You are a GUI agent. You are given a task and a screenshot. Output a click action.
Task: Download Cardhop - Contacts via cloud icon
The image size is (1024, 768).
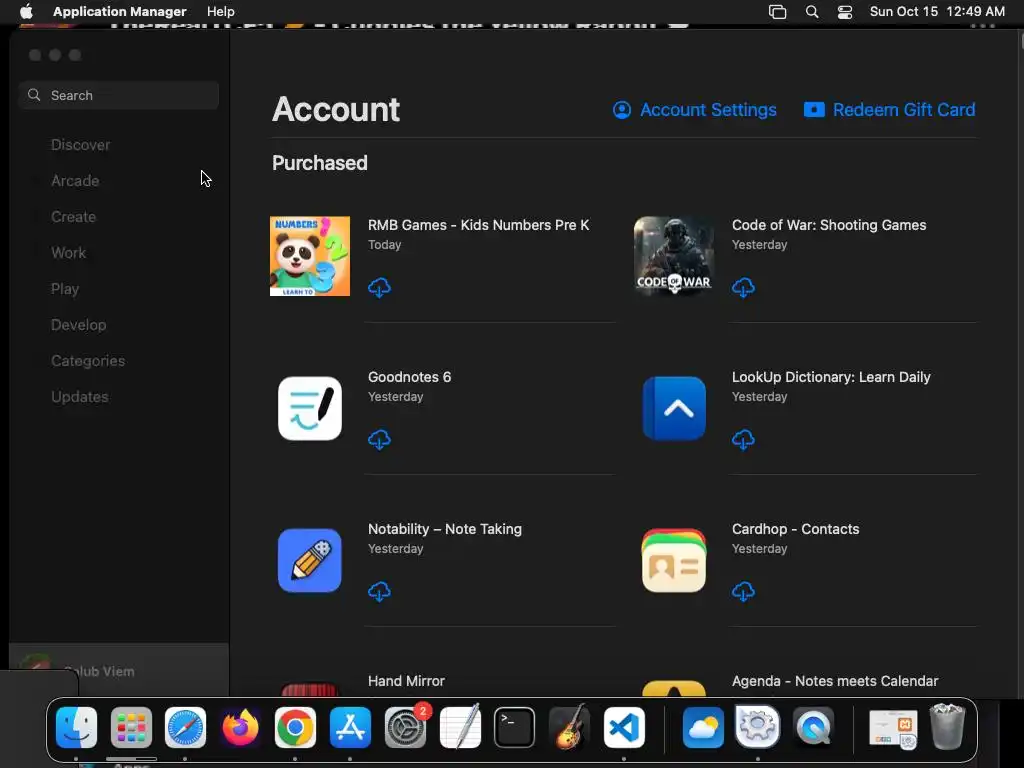(x=743, y=592)
